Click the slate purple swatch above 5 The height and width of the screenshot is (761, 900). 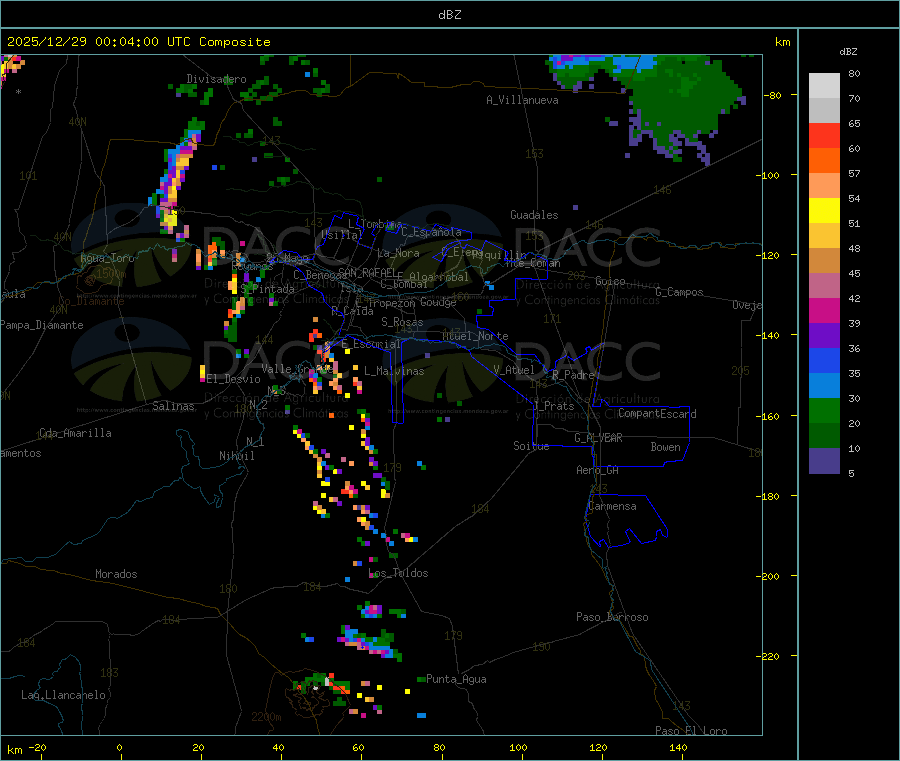(x=824, y=460)
